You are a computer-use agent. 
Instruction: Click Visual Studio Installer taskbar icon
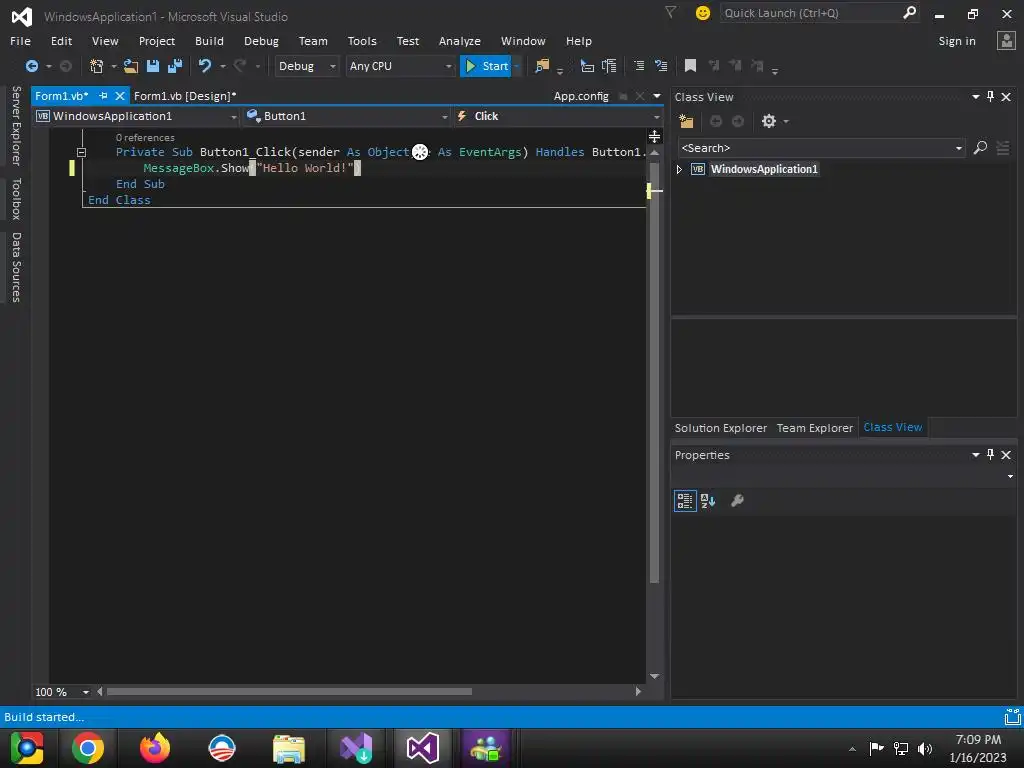[x=356, y=748]
